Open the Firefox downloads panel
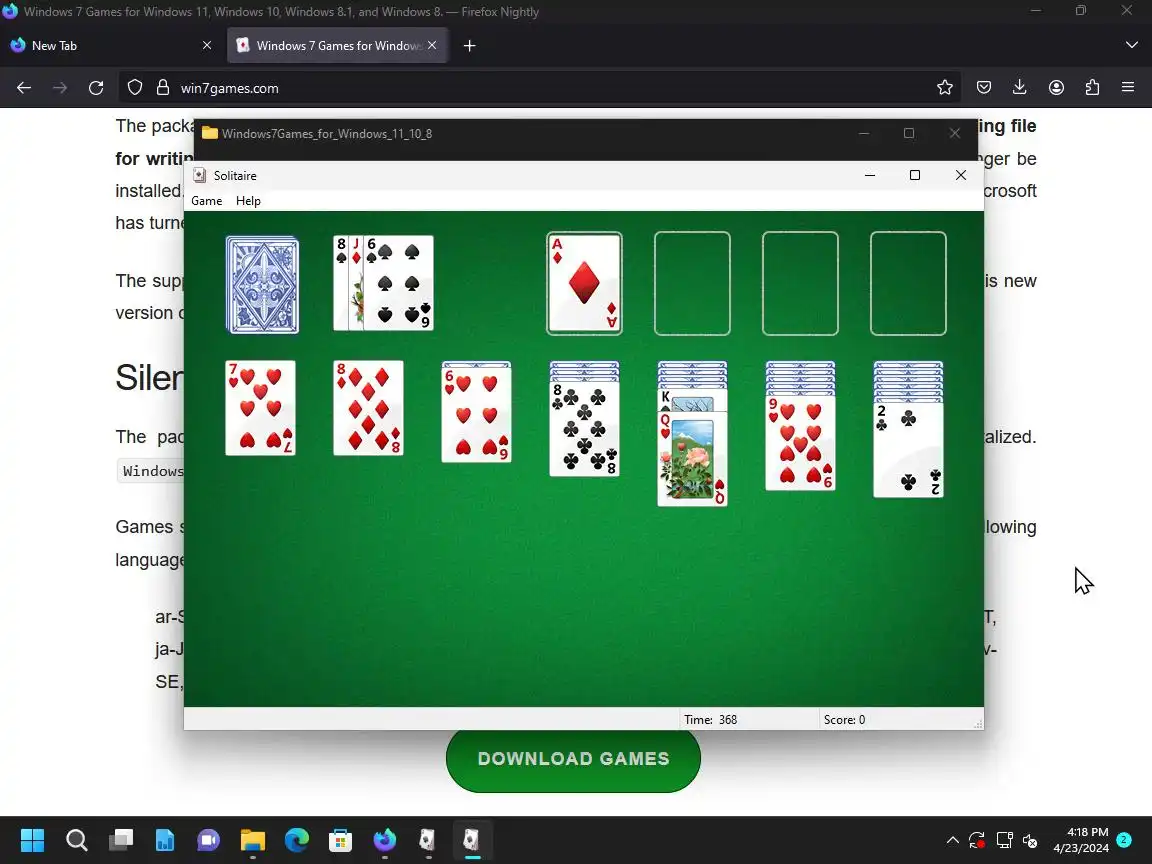The image size is (1152, 864). (x=1020, y=88)
